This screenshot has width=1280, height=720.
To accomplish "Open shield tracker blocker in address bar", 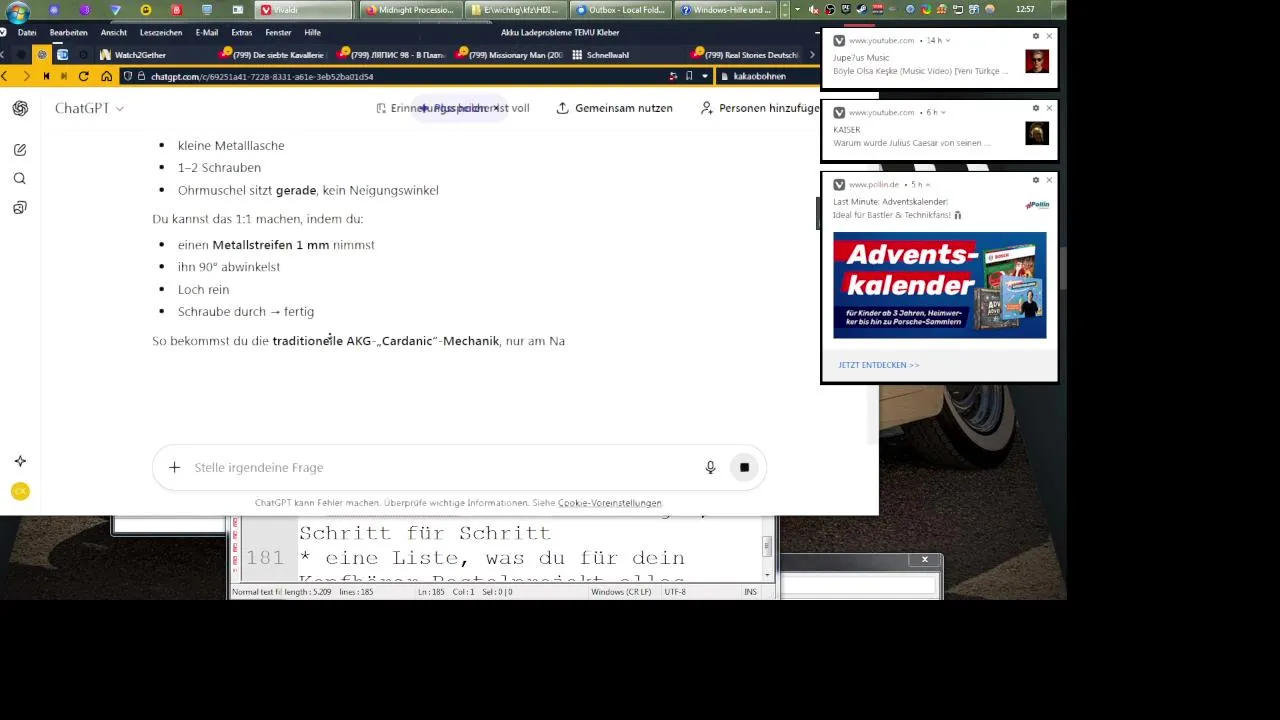I will pos(127,76).
